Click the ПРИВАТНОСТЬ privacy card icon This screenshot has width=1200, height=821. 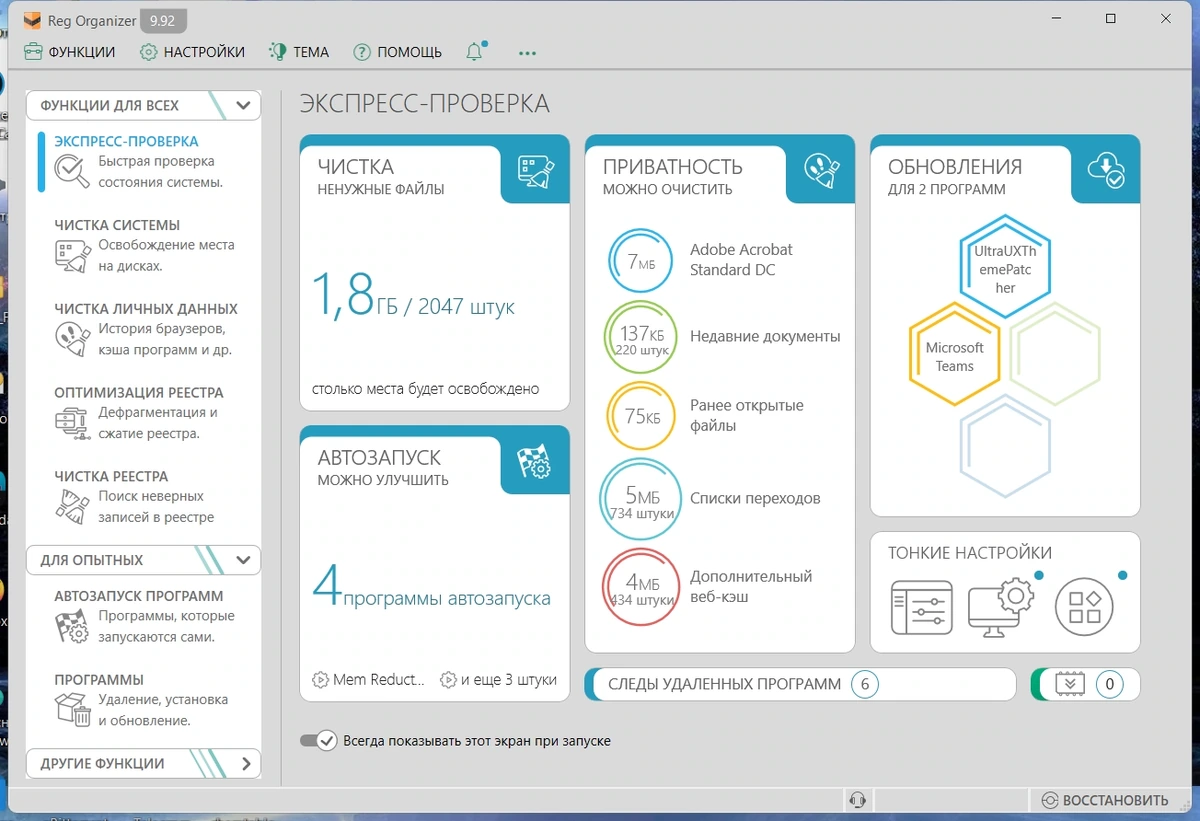pyautogui.click(x=821, y=171)
